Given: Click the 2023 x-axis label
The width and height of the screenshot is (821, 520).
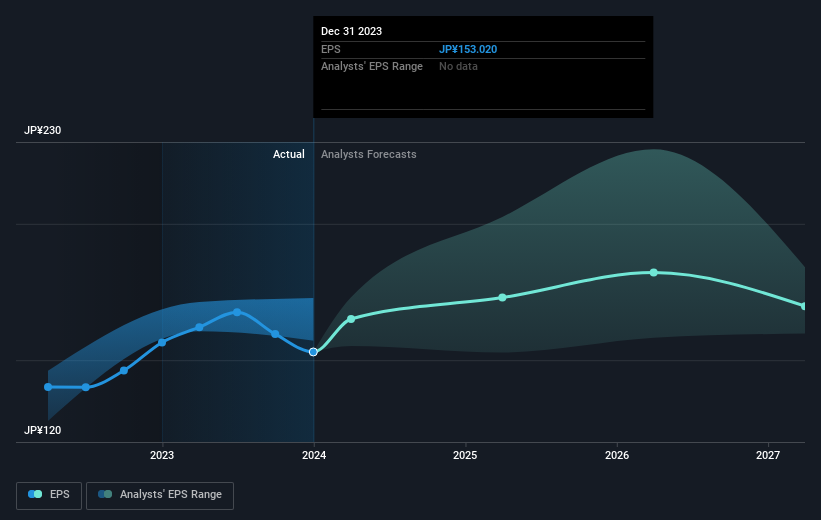Looking at the screenshot, I should (x=162, y=455).
